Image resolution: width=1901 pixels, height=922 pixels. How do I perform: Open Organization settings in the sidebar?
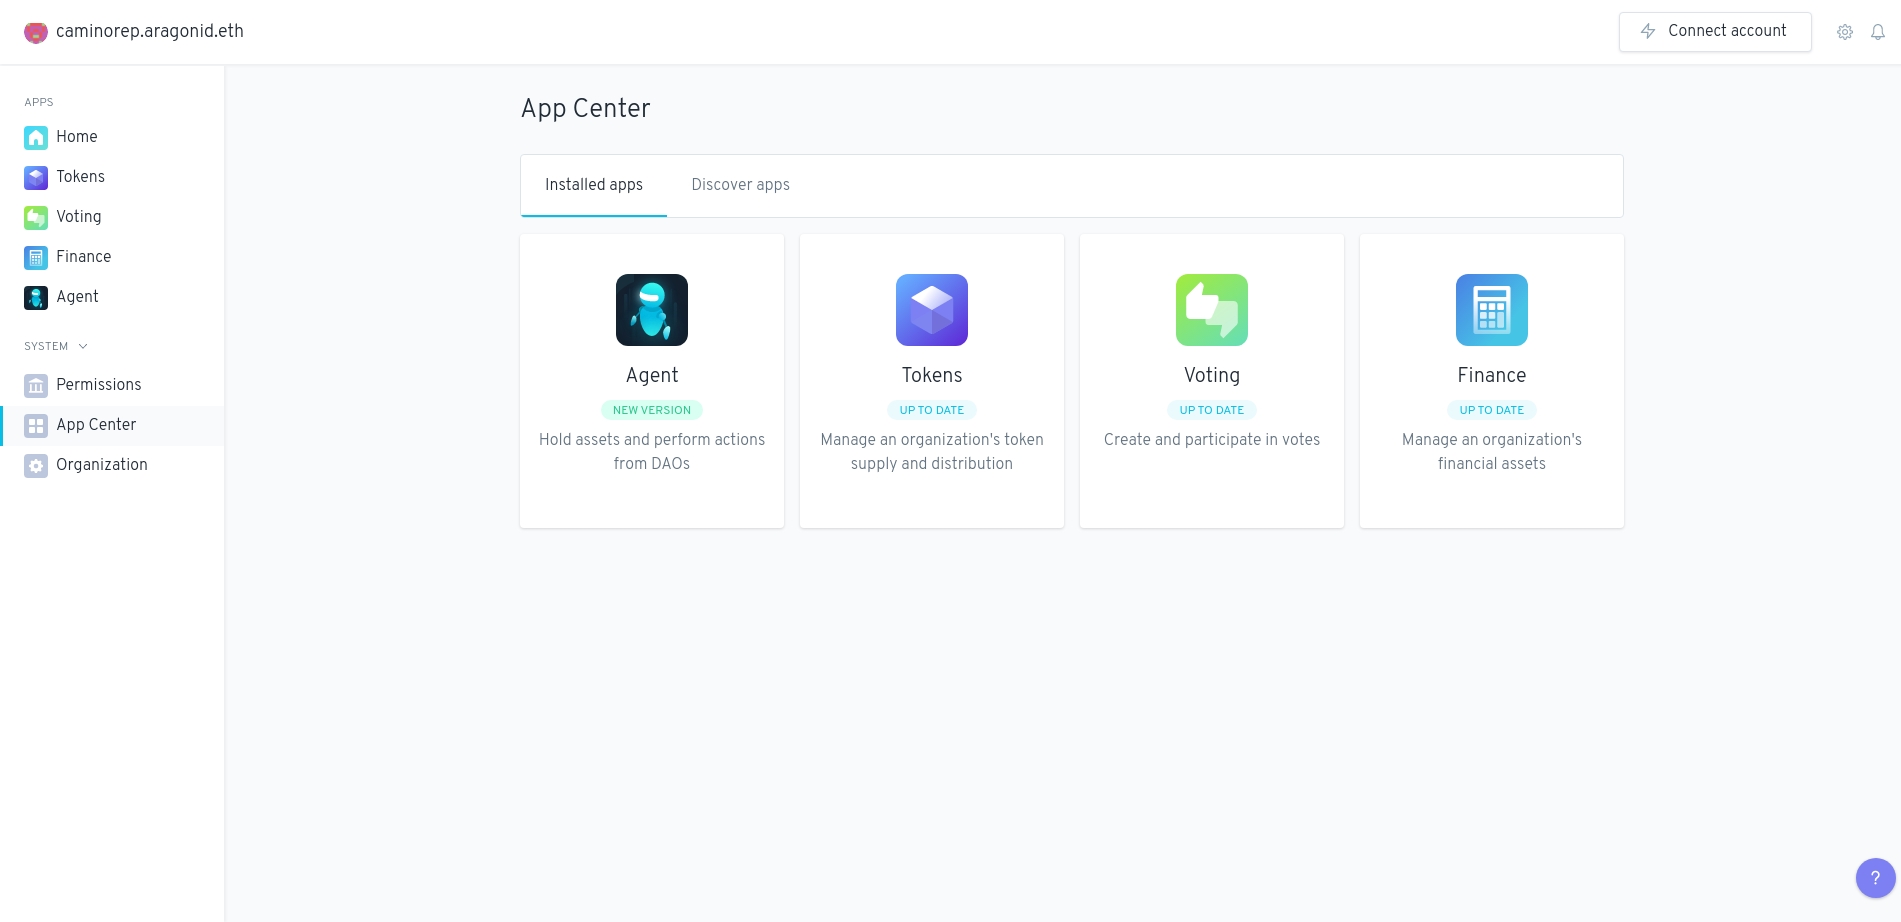101,465
